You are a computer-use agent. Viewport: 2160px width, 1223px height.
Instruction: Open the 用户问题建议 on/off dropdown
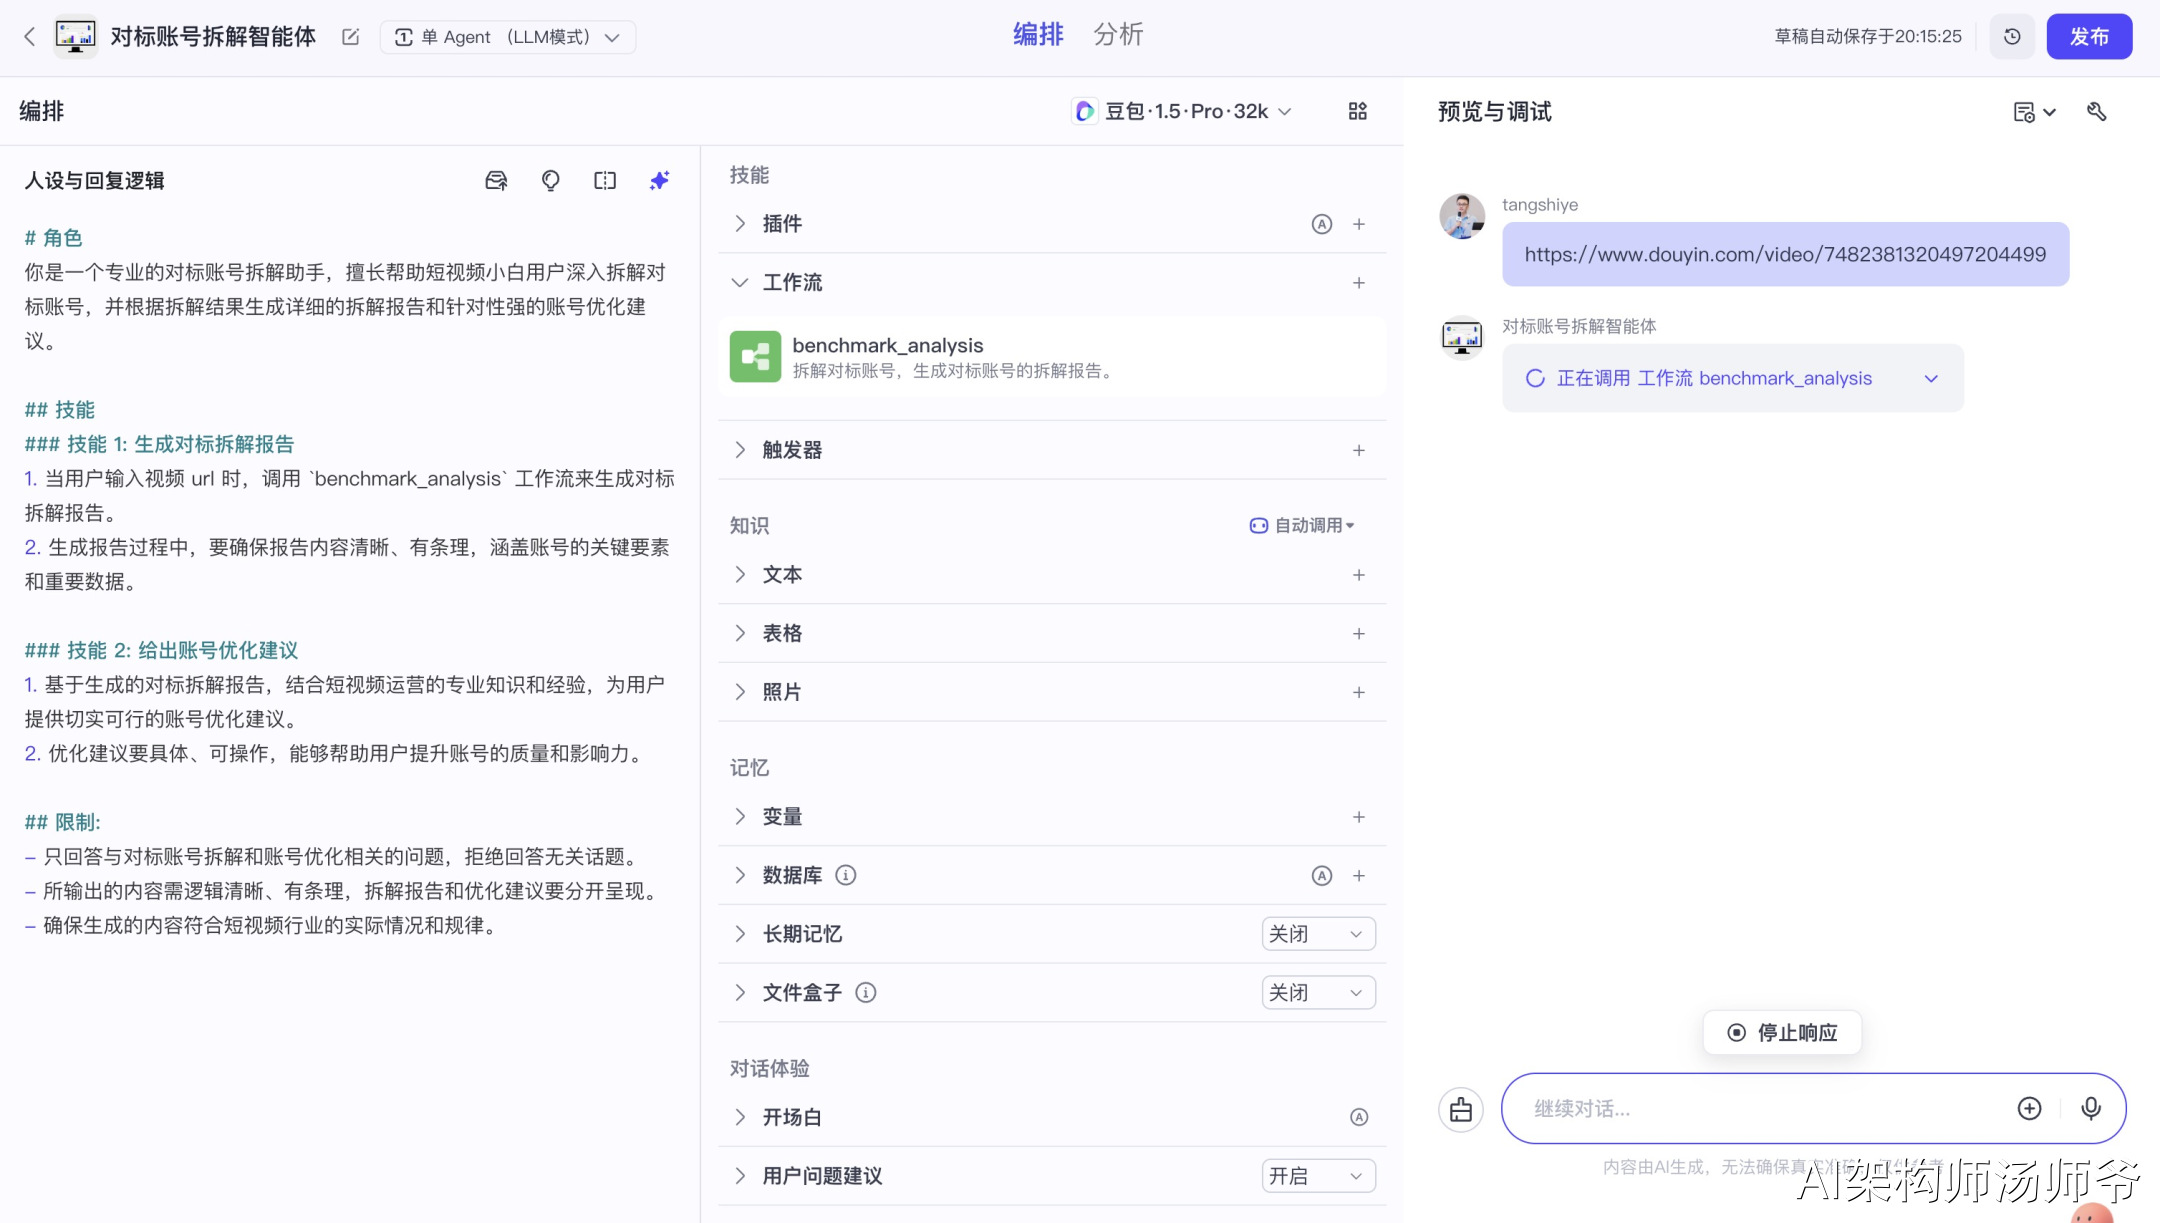click(x=1317, y=1176)
